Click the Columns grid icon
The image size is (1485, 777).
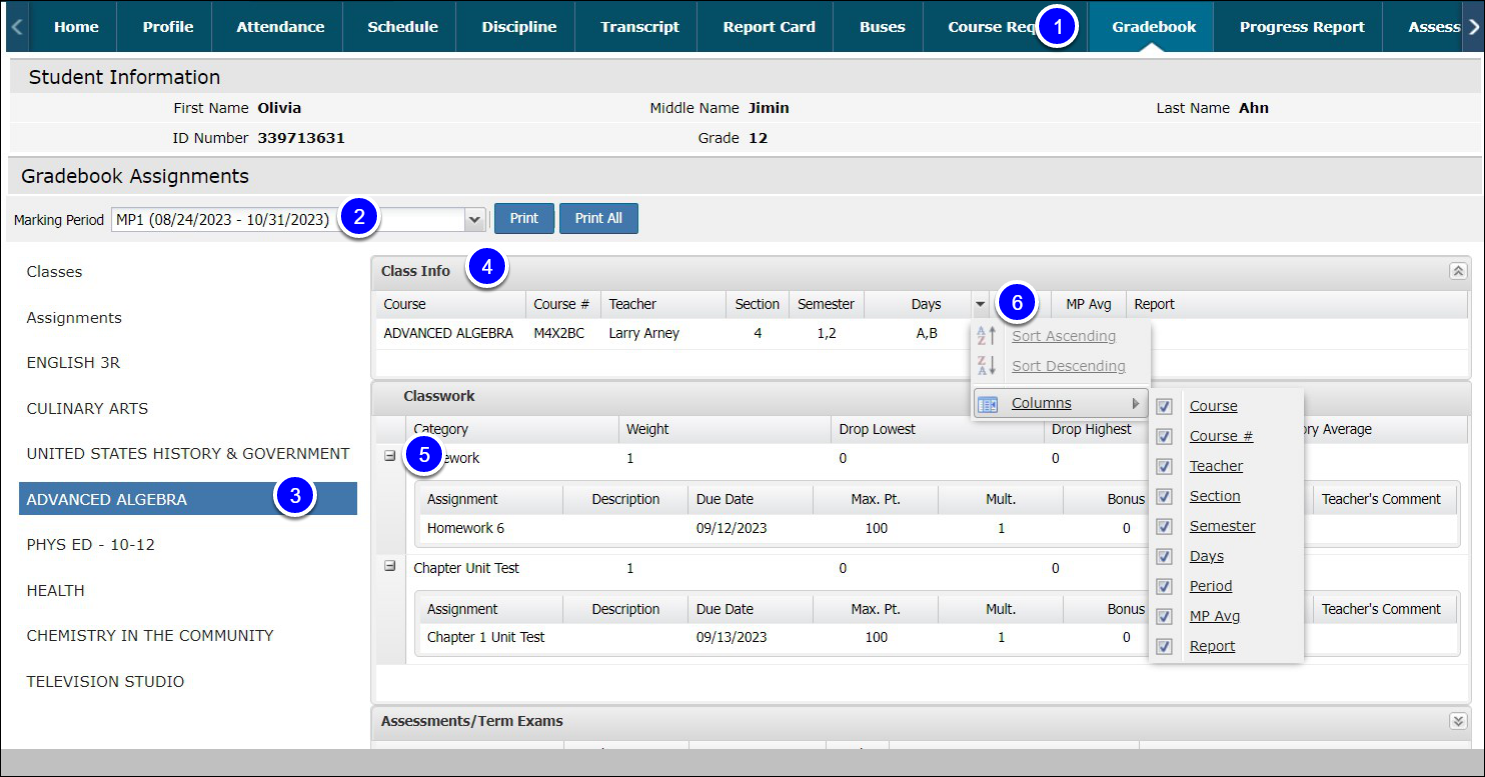pyautogui.click(x=988, y=404)
